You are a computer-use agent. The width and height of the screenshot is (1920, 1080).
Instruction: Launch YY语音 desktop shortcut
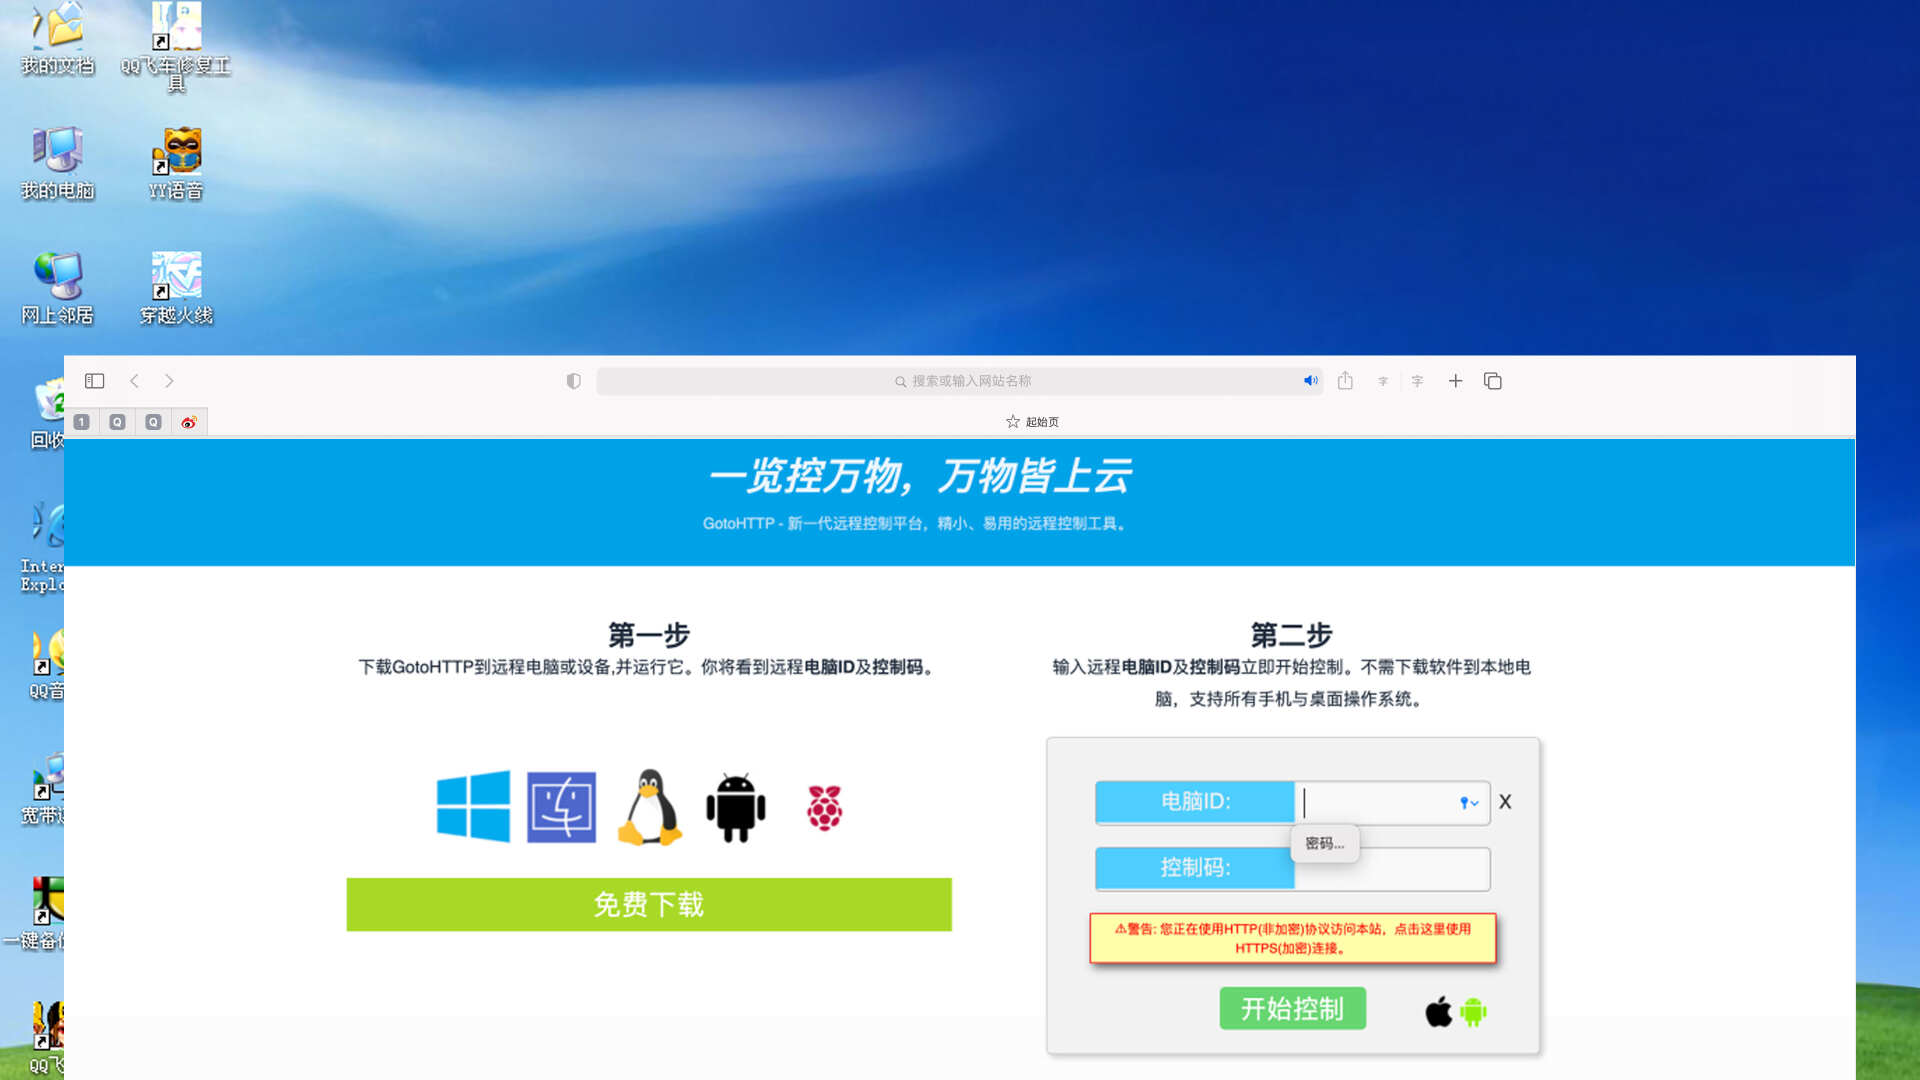(176, 164)
